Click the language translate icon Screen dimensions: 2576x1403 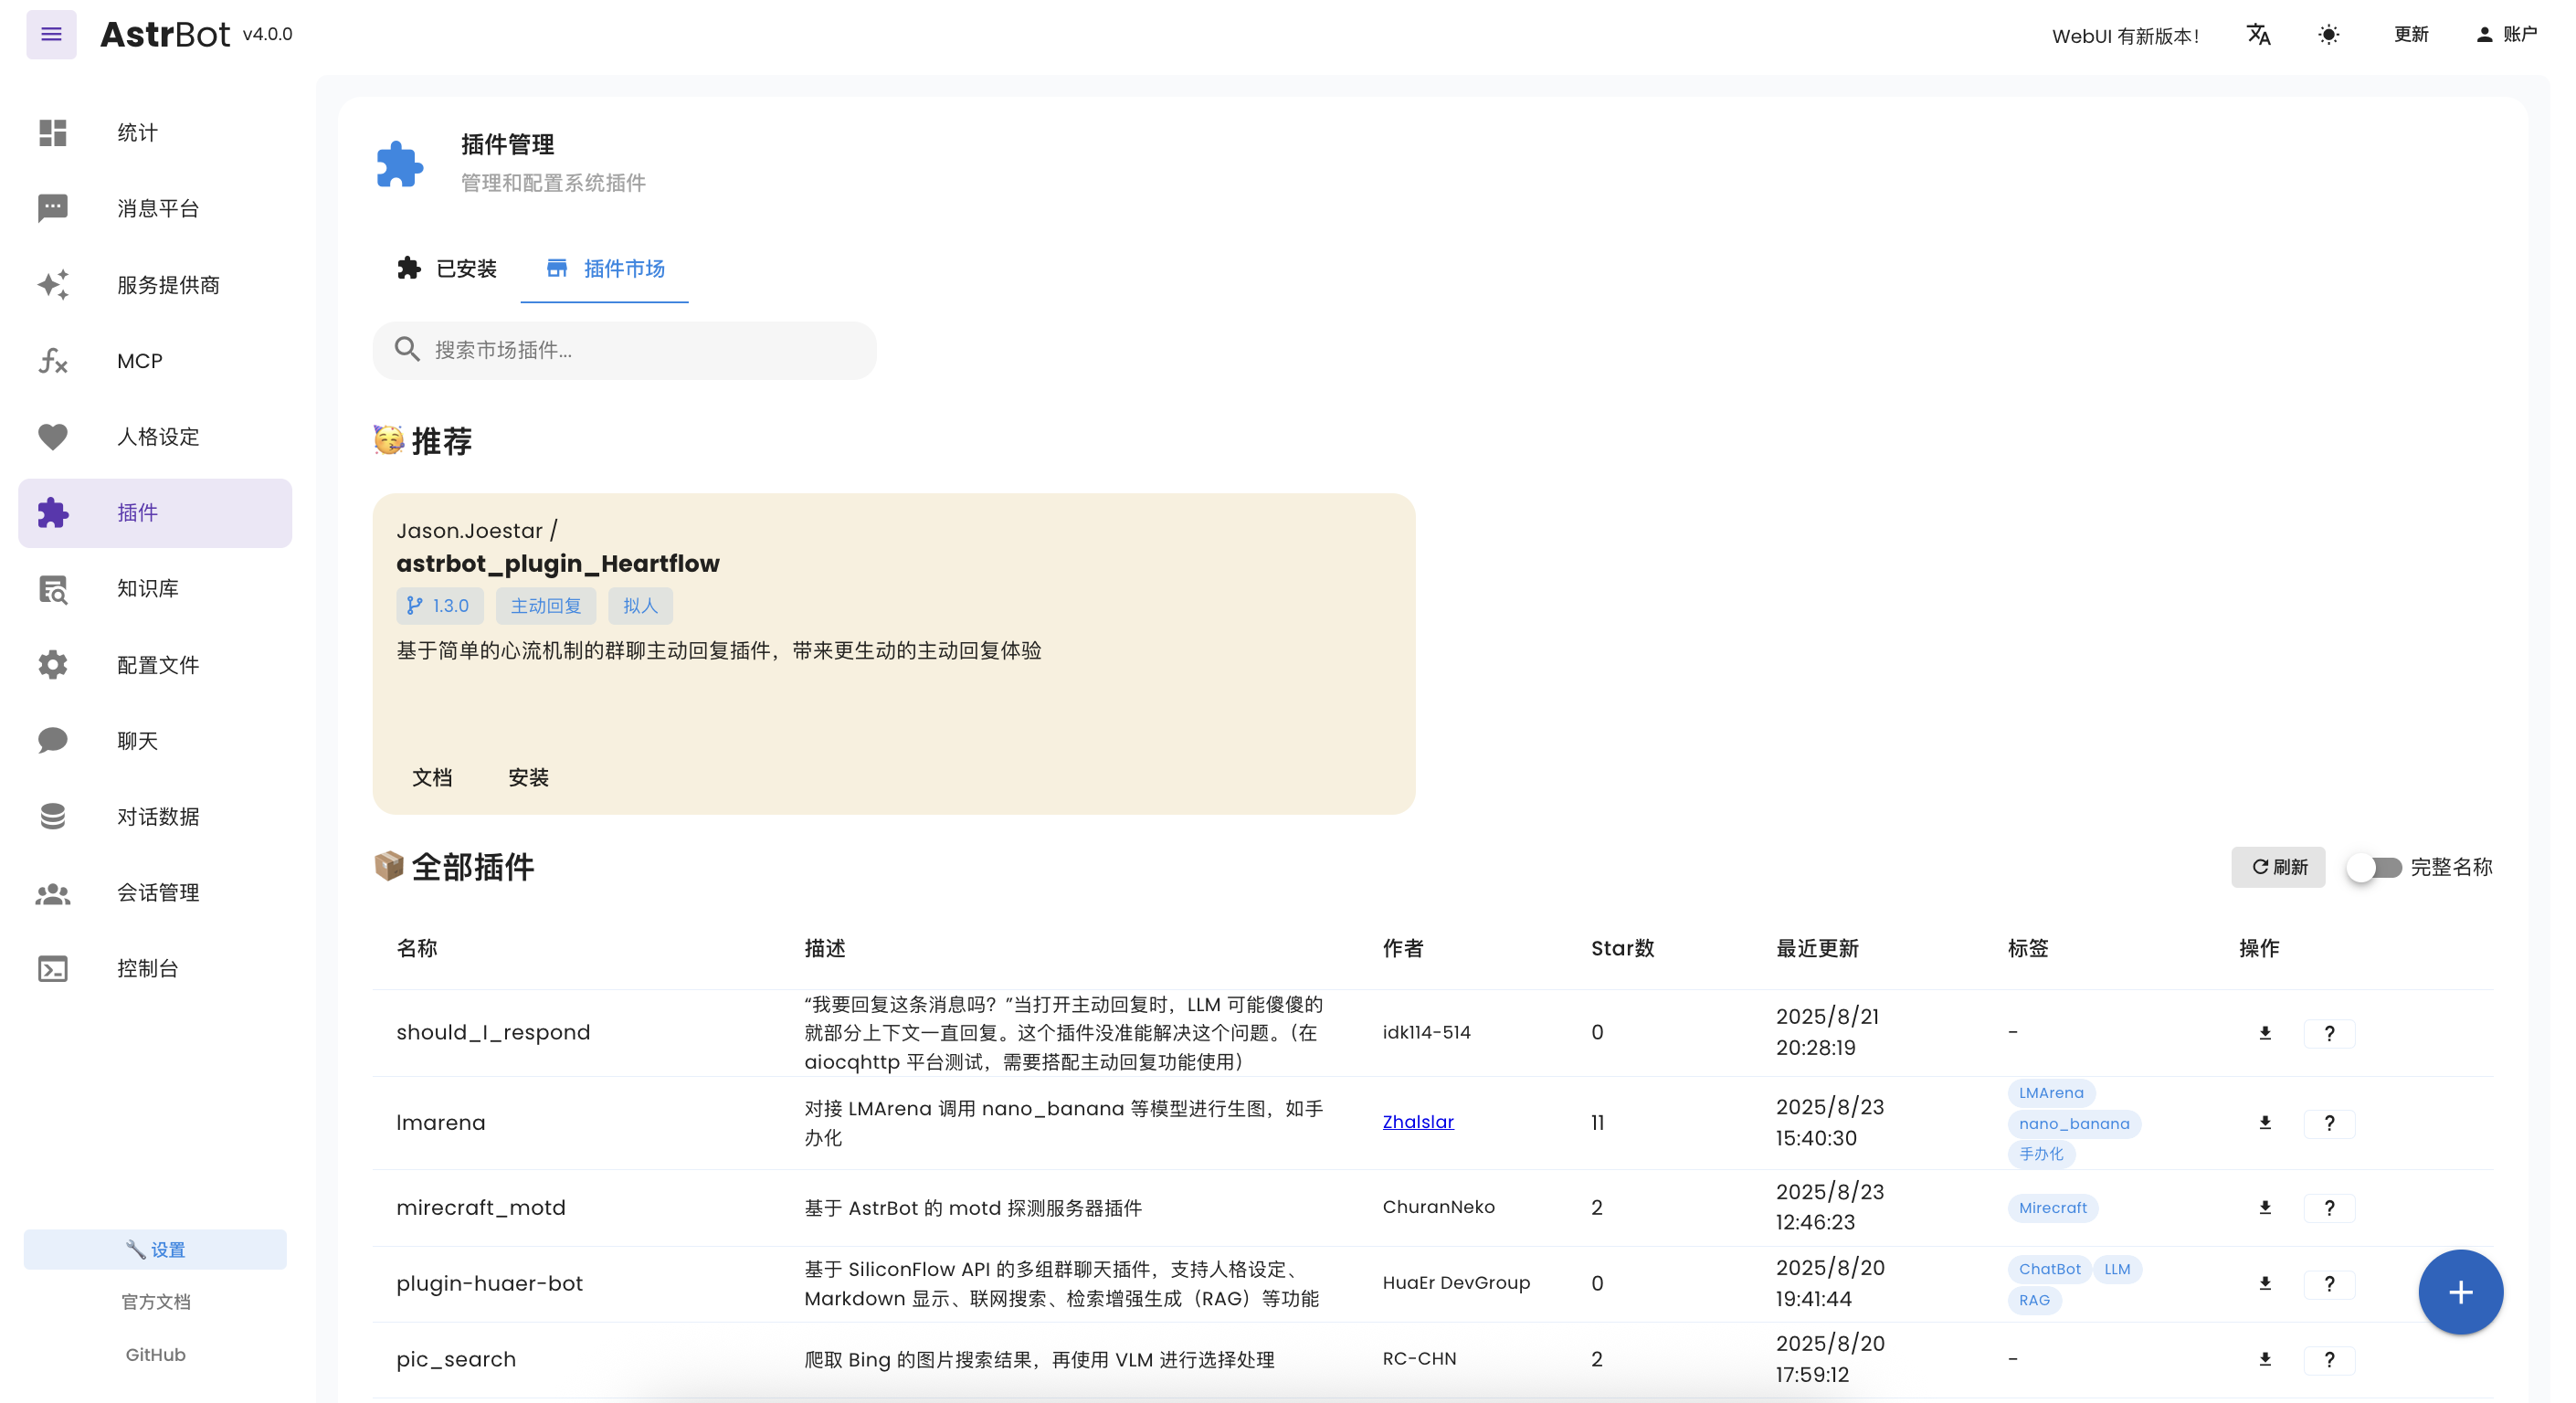pyautogui.click(x=2258, y=35)
